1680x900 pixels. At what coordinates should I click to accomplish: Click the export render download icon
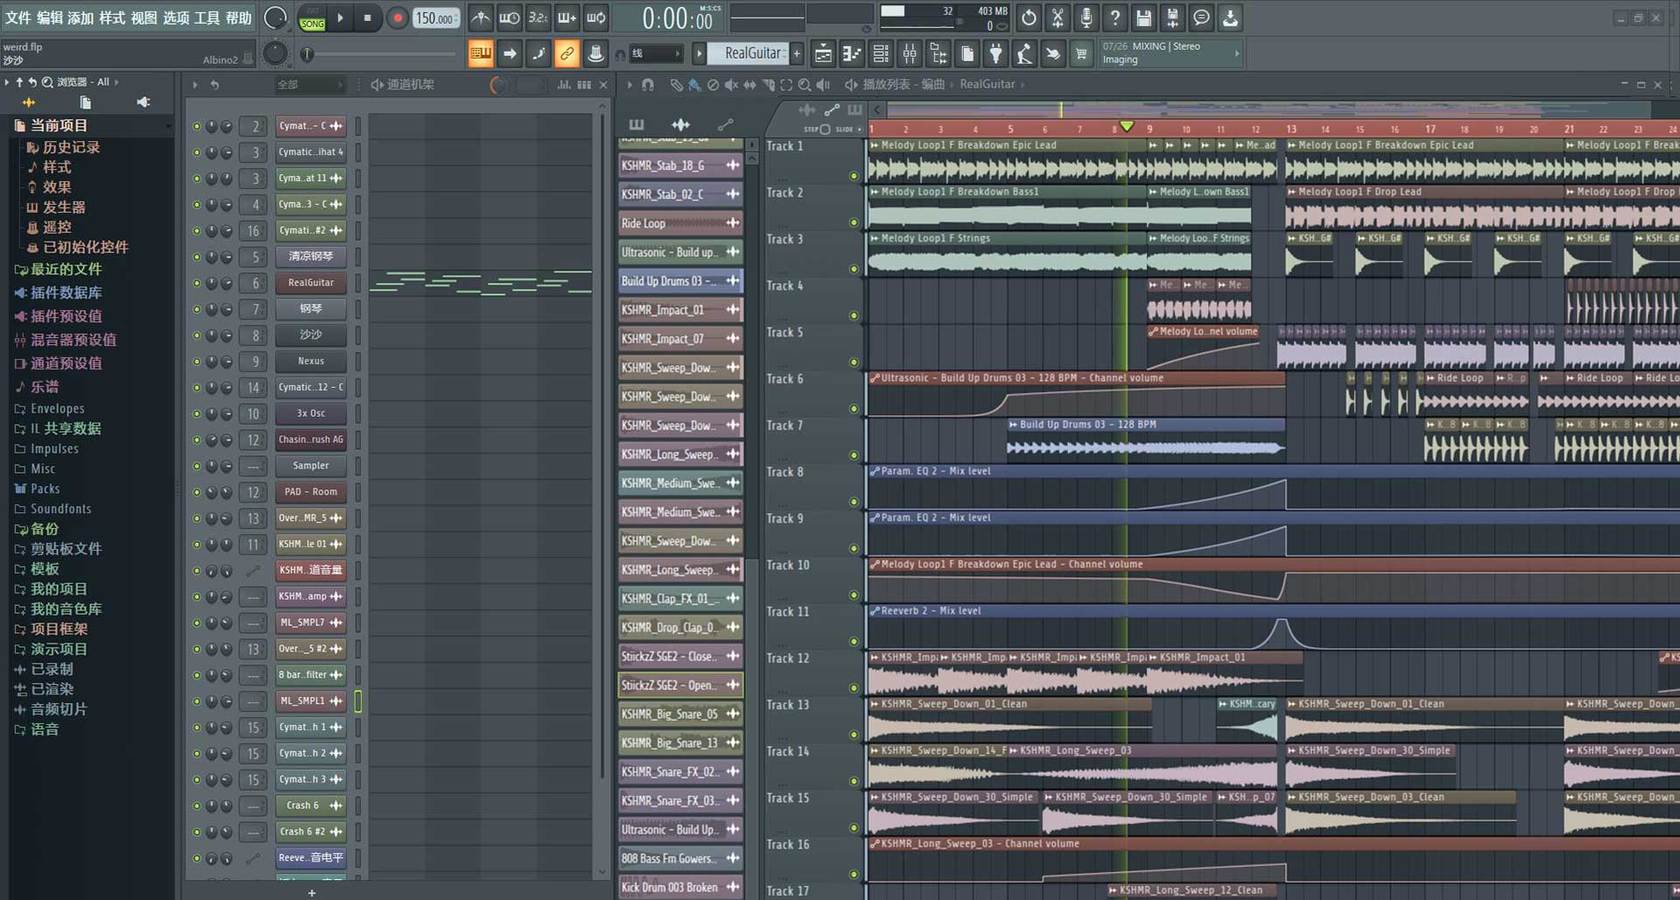(x=1230, y=17)
